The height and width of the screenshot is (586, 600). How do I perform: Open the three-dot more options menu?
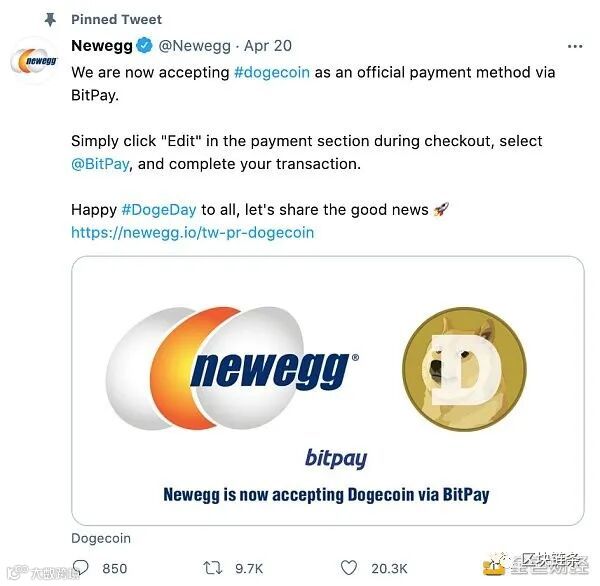pos(575,46)
